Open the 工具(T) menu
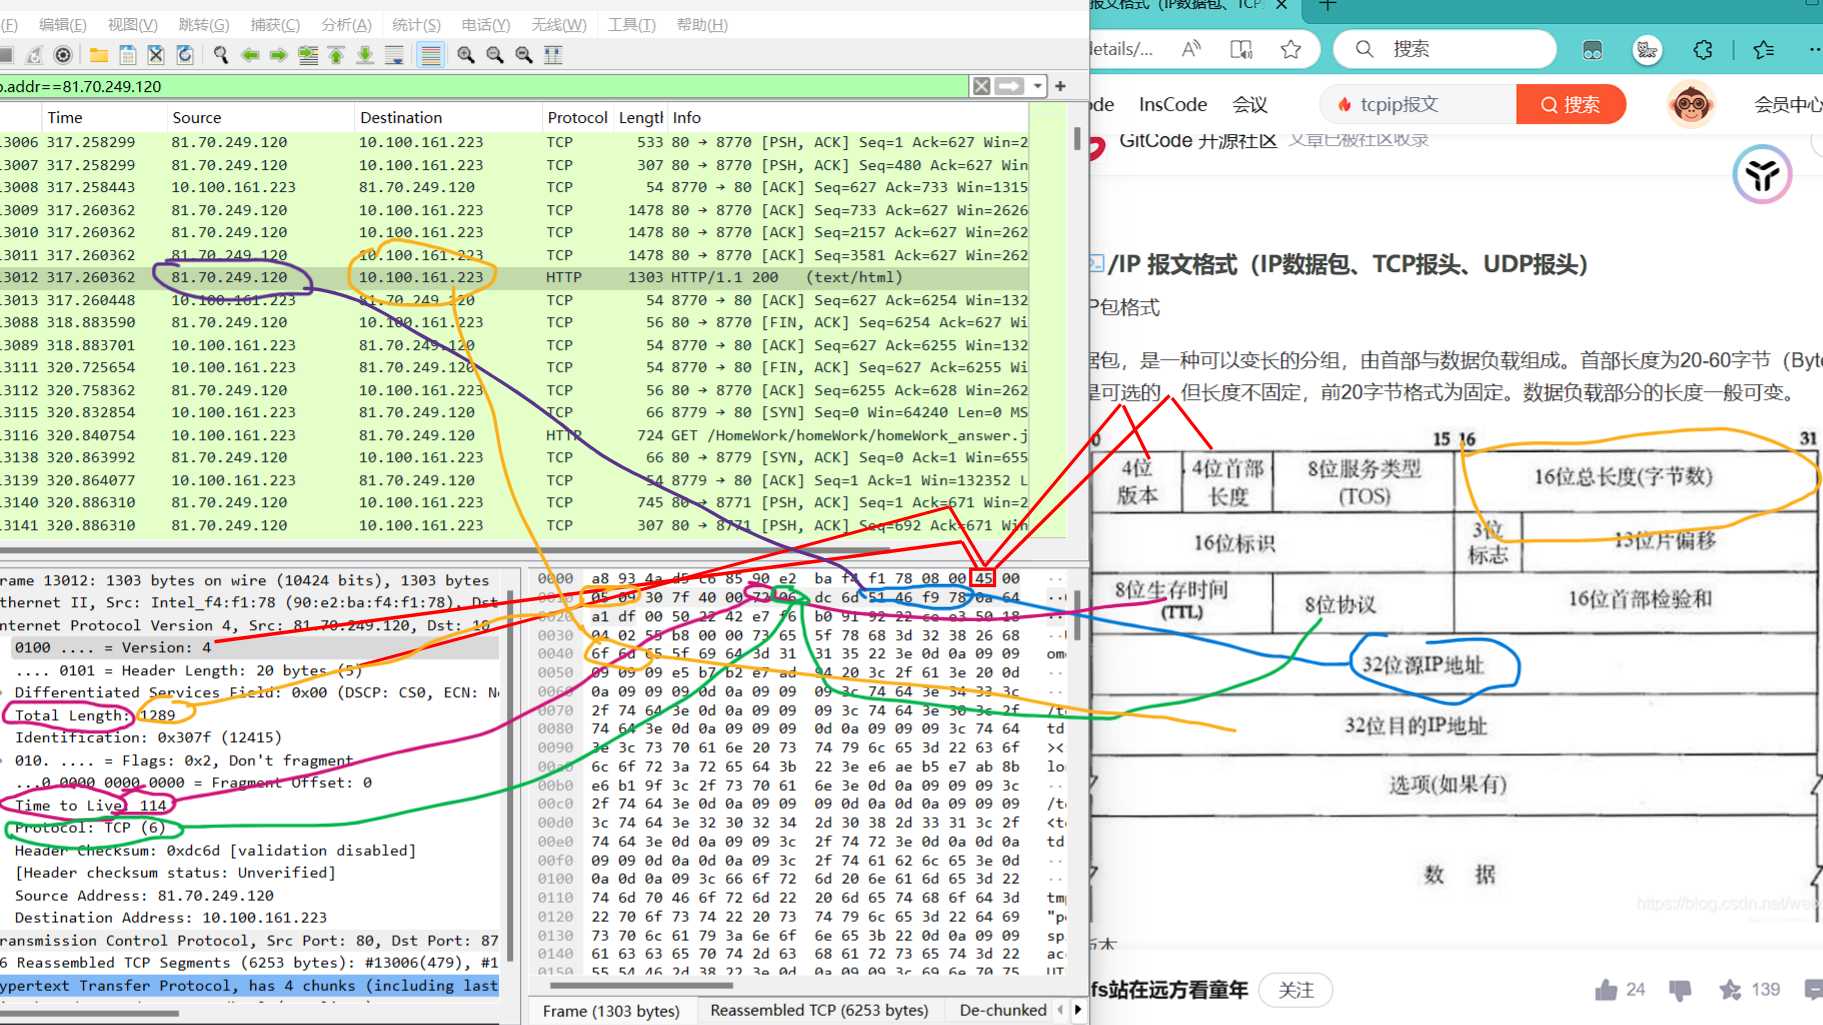1823x1025 pixels. tap(632, 25)
